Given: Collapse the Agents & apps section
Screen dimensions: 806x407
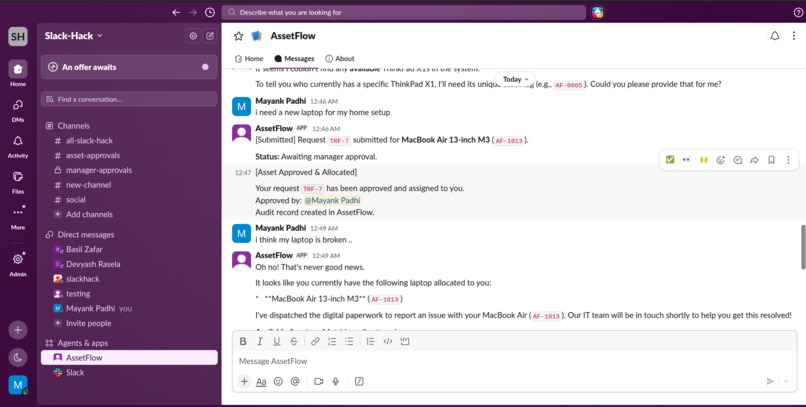Looking at the screenshot, I should [x=77, y=343].
